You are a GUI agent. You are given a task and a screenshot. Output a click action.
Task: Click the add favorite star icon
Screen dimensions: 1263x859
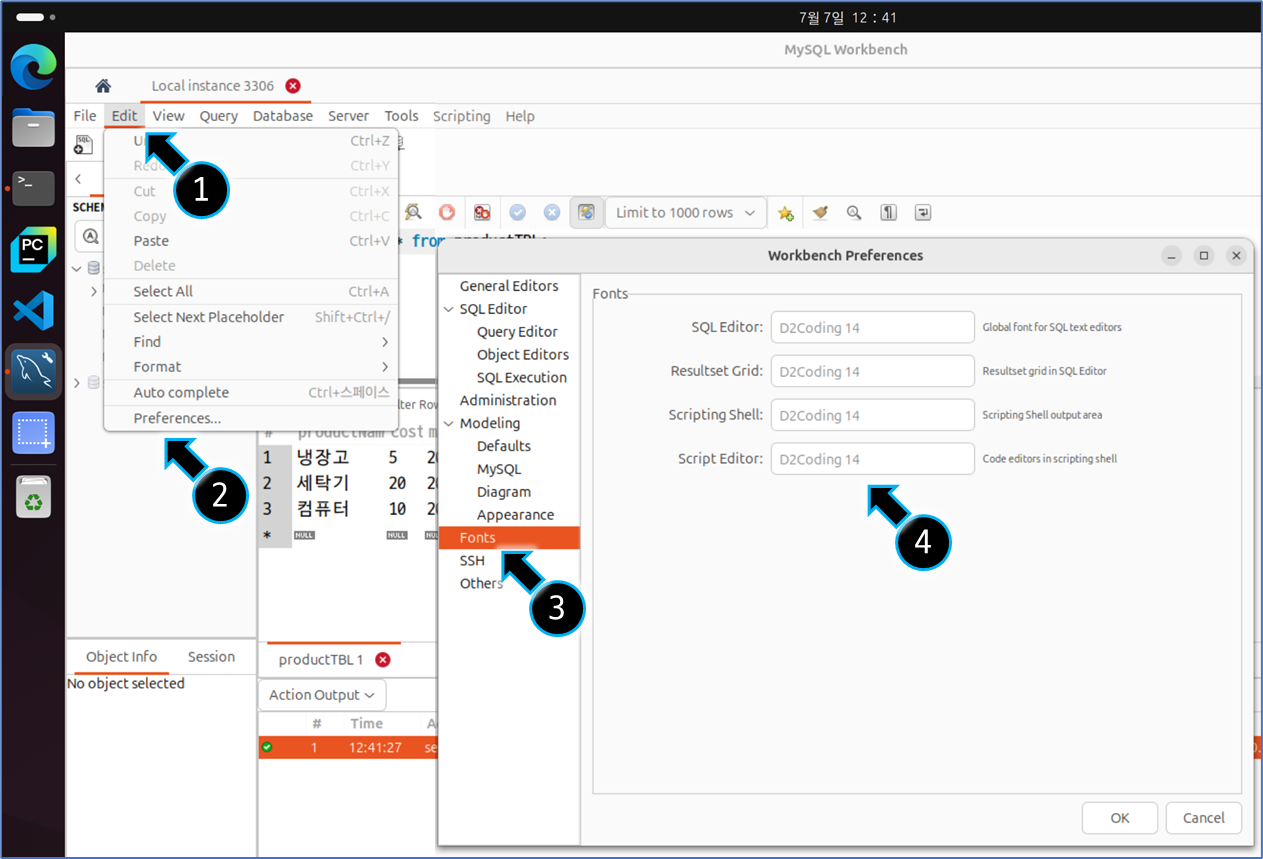tap(786, 213)
